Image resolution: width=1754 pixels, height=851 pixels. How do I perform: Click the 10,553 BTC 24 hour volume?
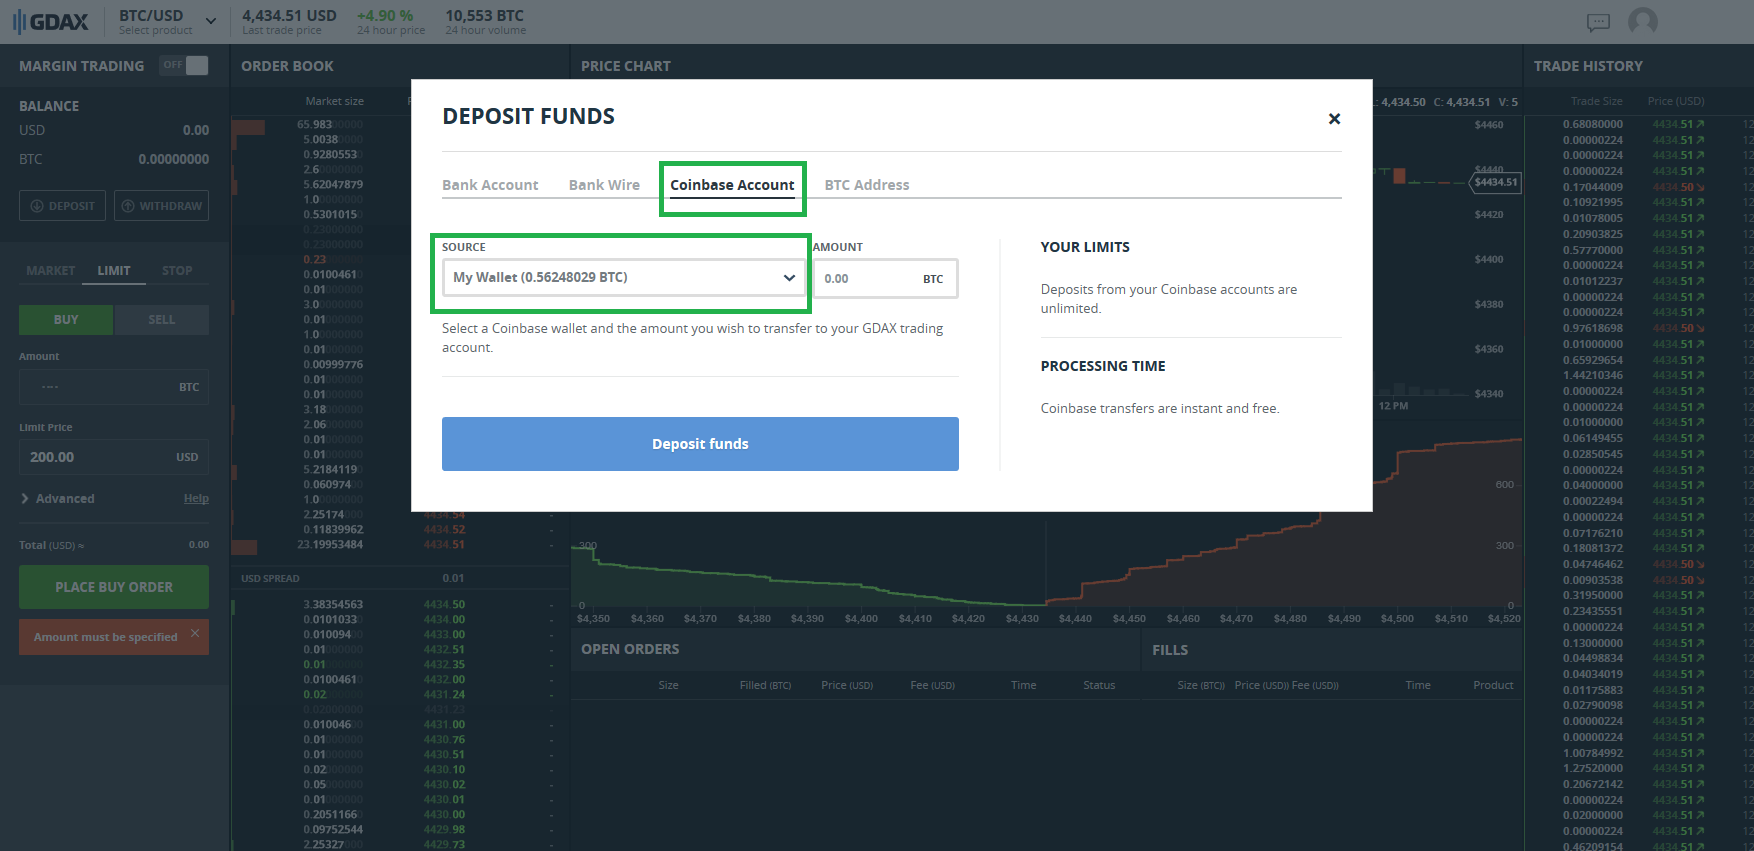tap(485, 16)
